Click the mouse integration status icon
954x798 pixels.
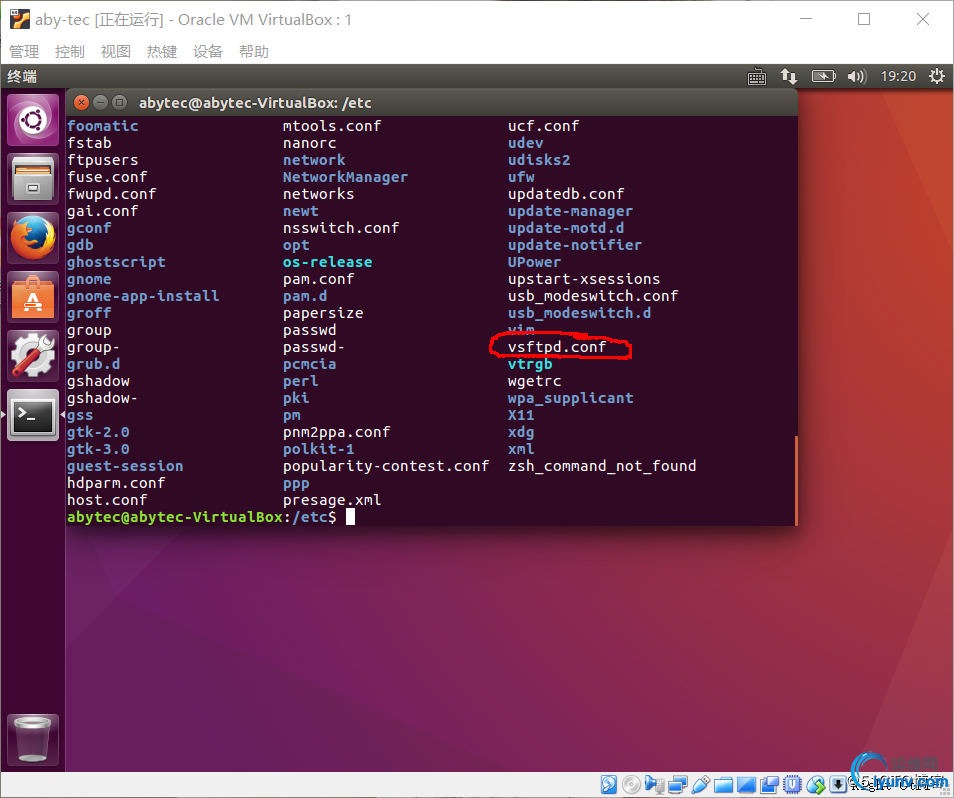[x=816, y=785]
